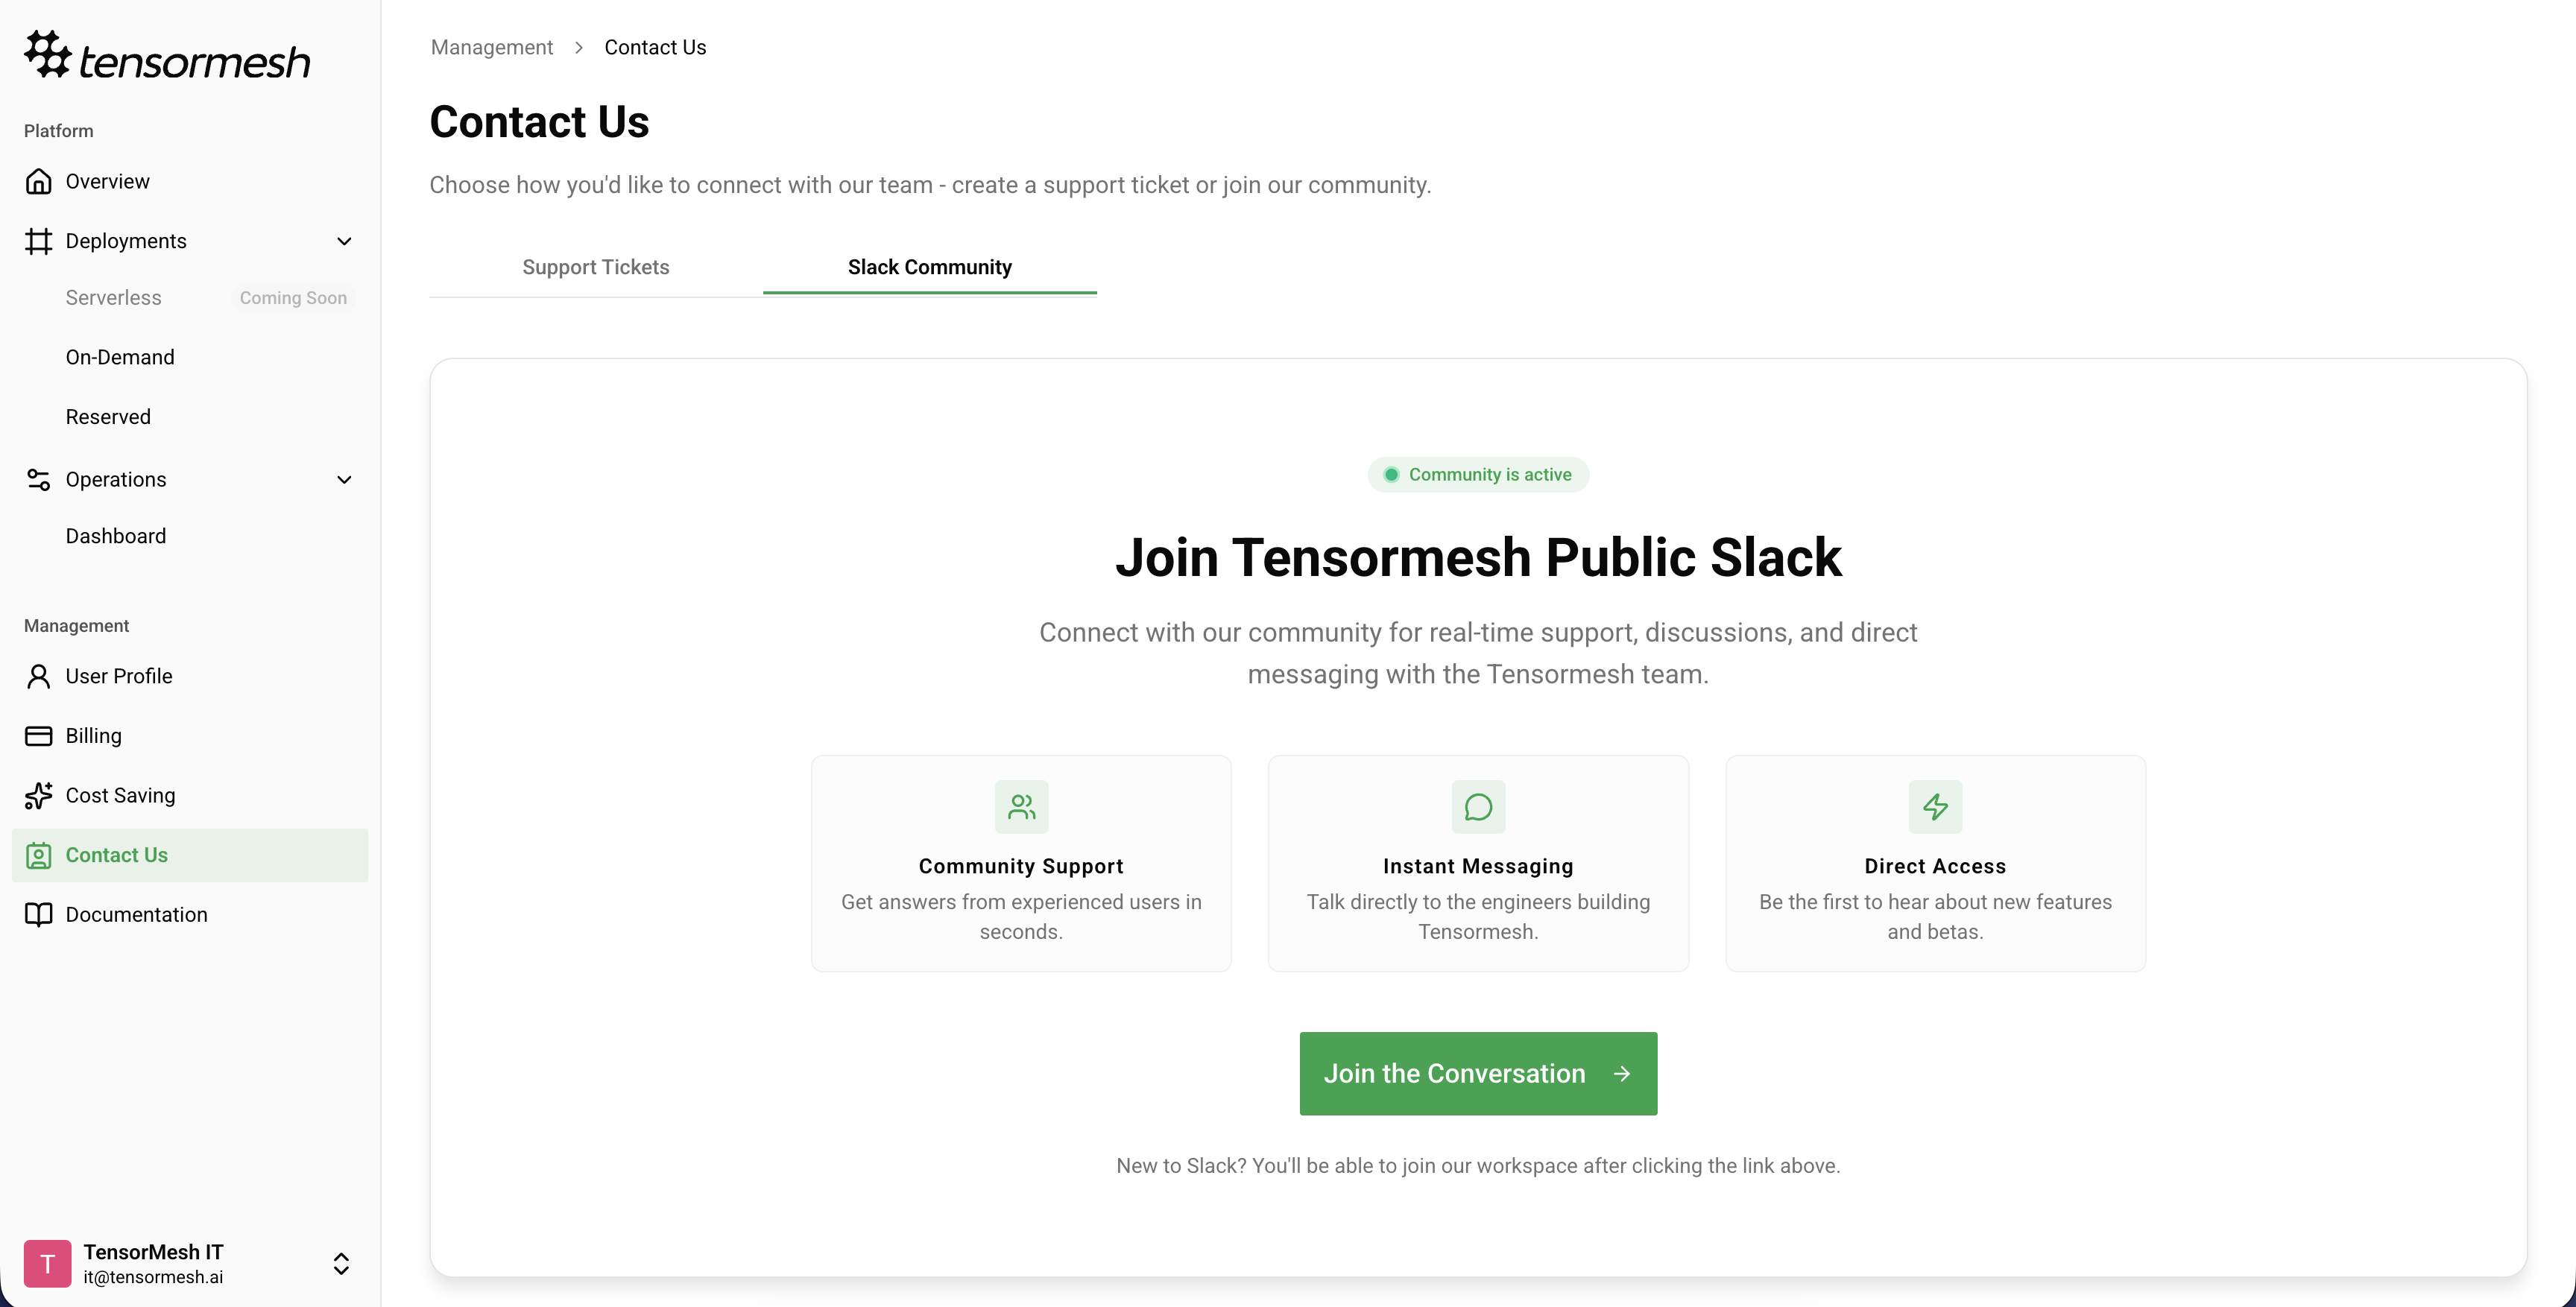Open the Documentation book icon
Image resolution: width=2576 pixels, height=1307 pixels.
(39, 914)
